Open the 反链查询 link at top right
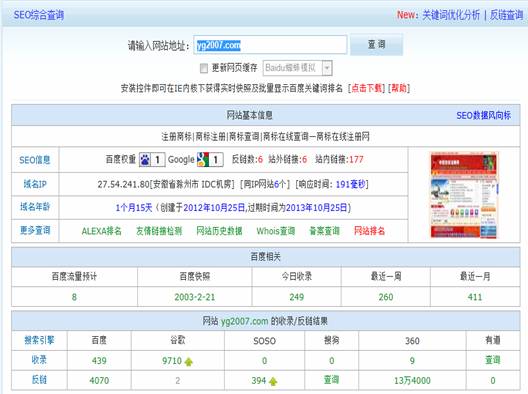This screenshot has height=394, width=528. pos(506,15)
